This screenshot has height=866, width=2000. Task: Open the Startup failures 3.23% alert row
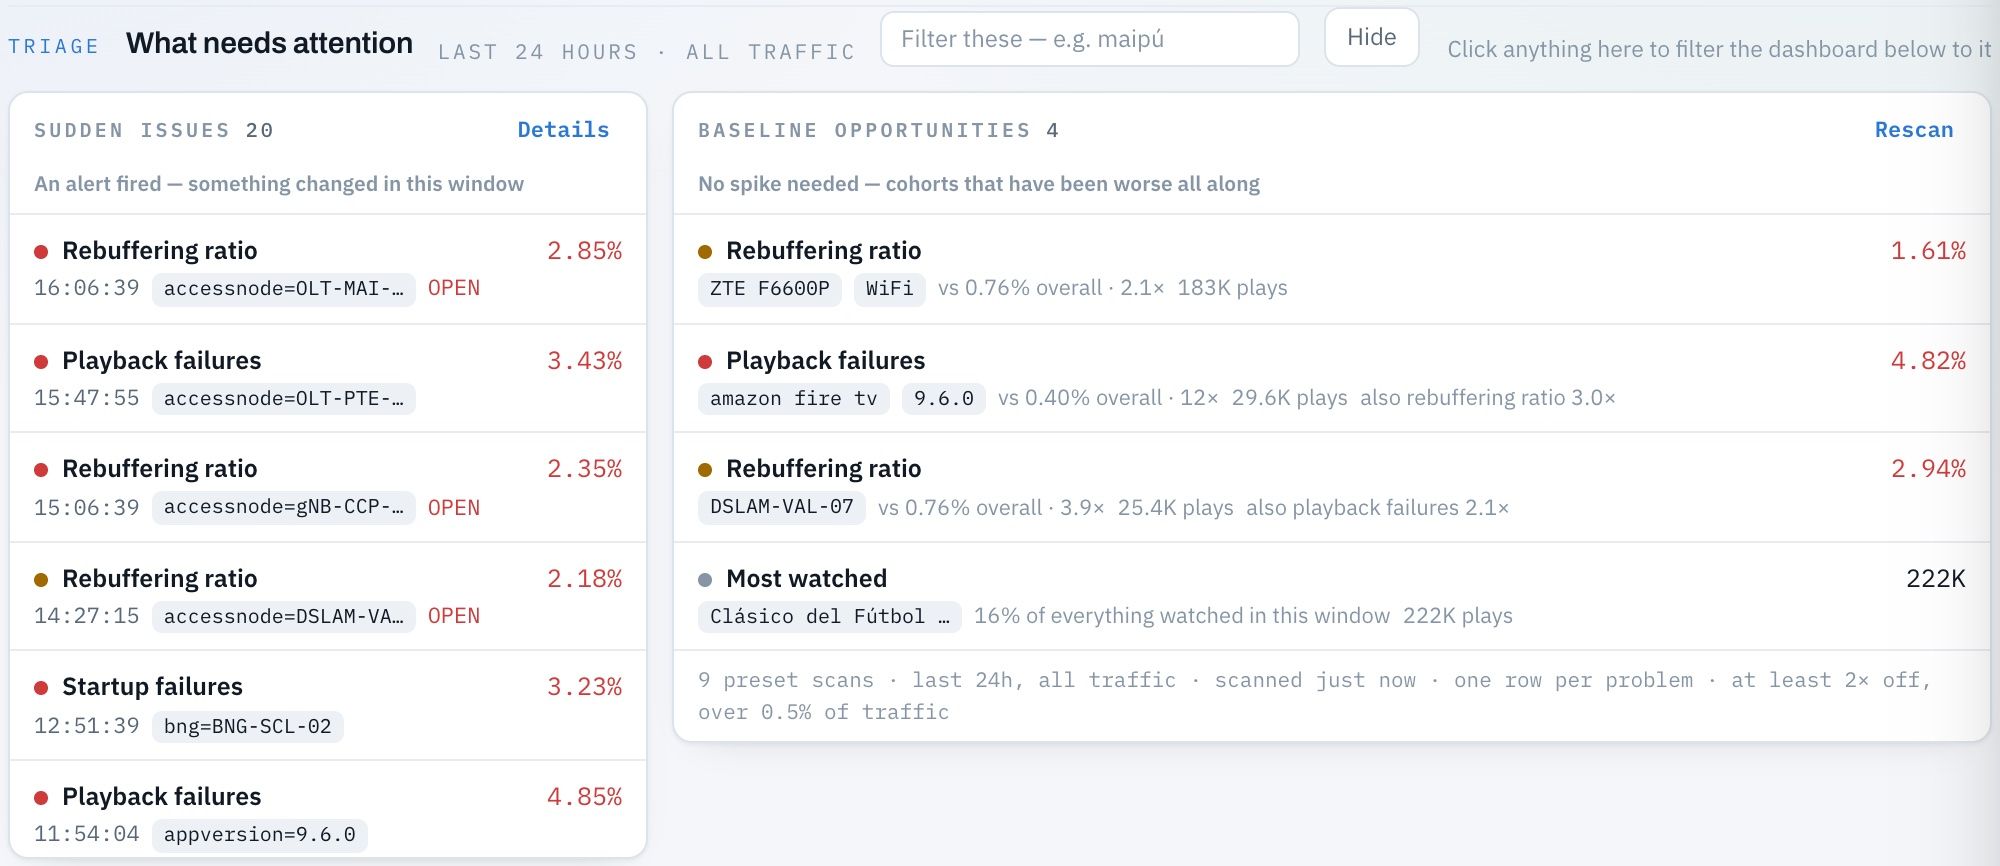point(328,705)
